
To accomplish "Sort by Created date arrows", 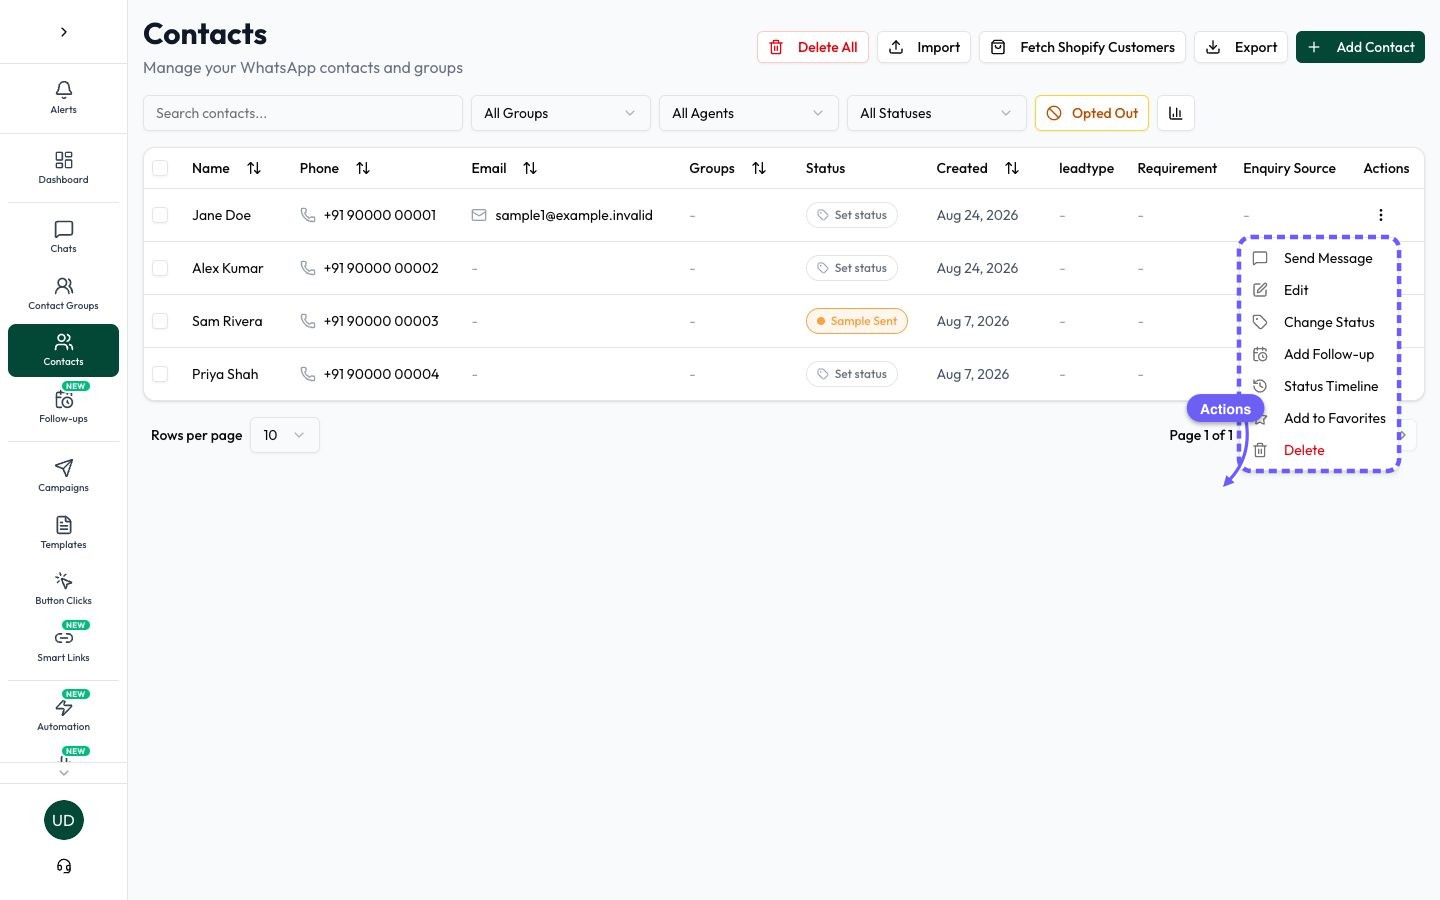I will (1012, 168).
